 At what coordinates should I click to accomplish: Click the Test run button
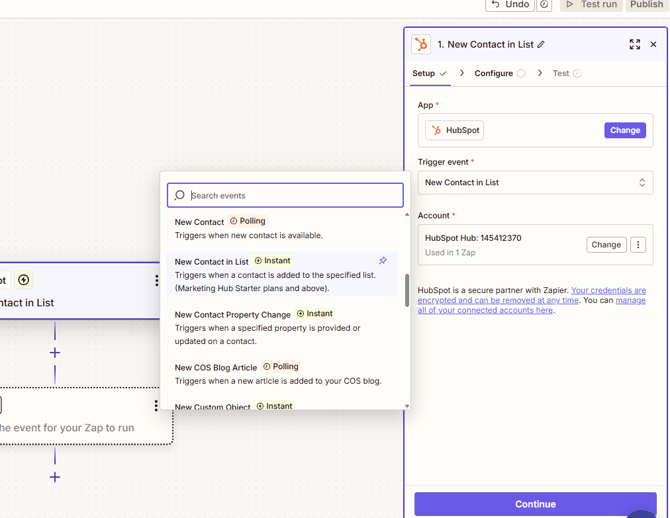click(591, 5)
